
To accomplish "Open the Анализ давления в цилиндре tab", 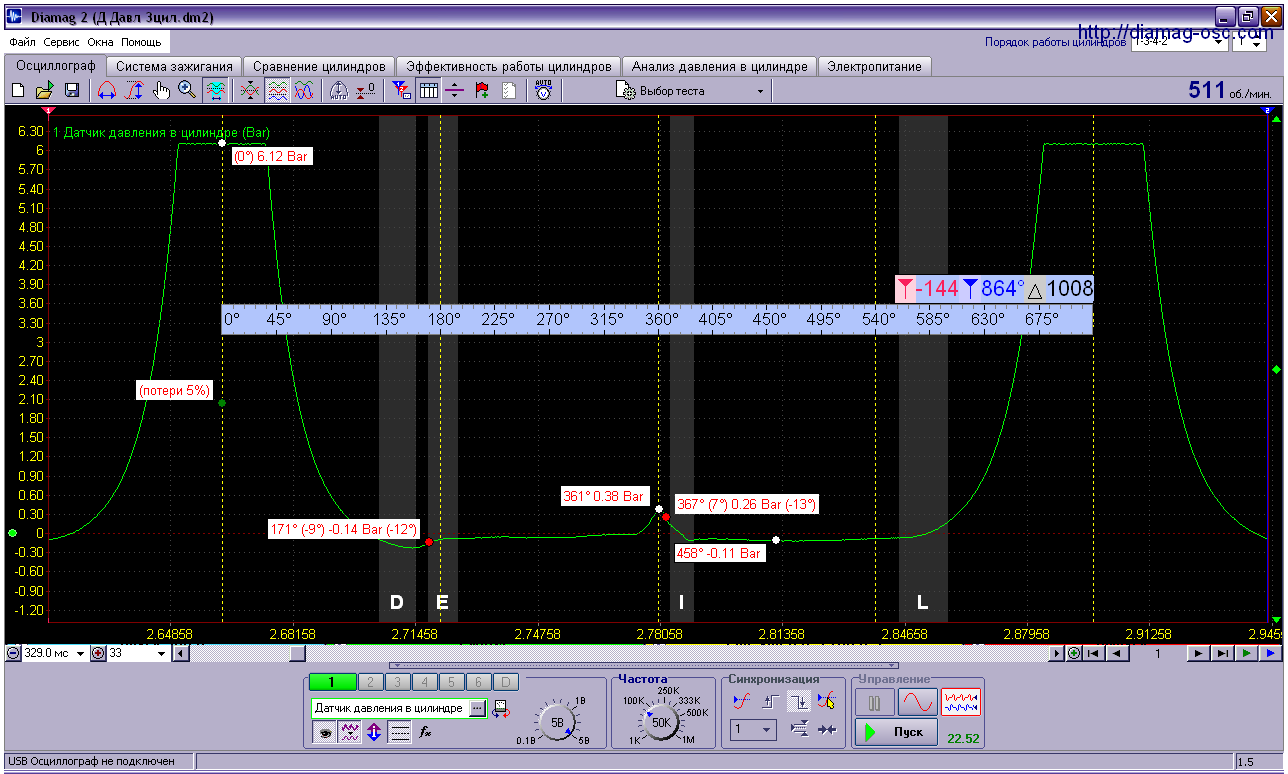I will [719, 66].
